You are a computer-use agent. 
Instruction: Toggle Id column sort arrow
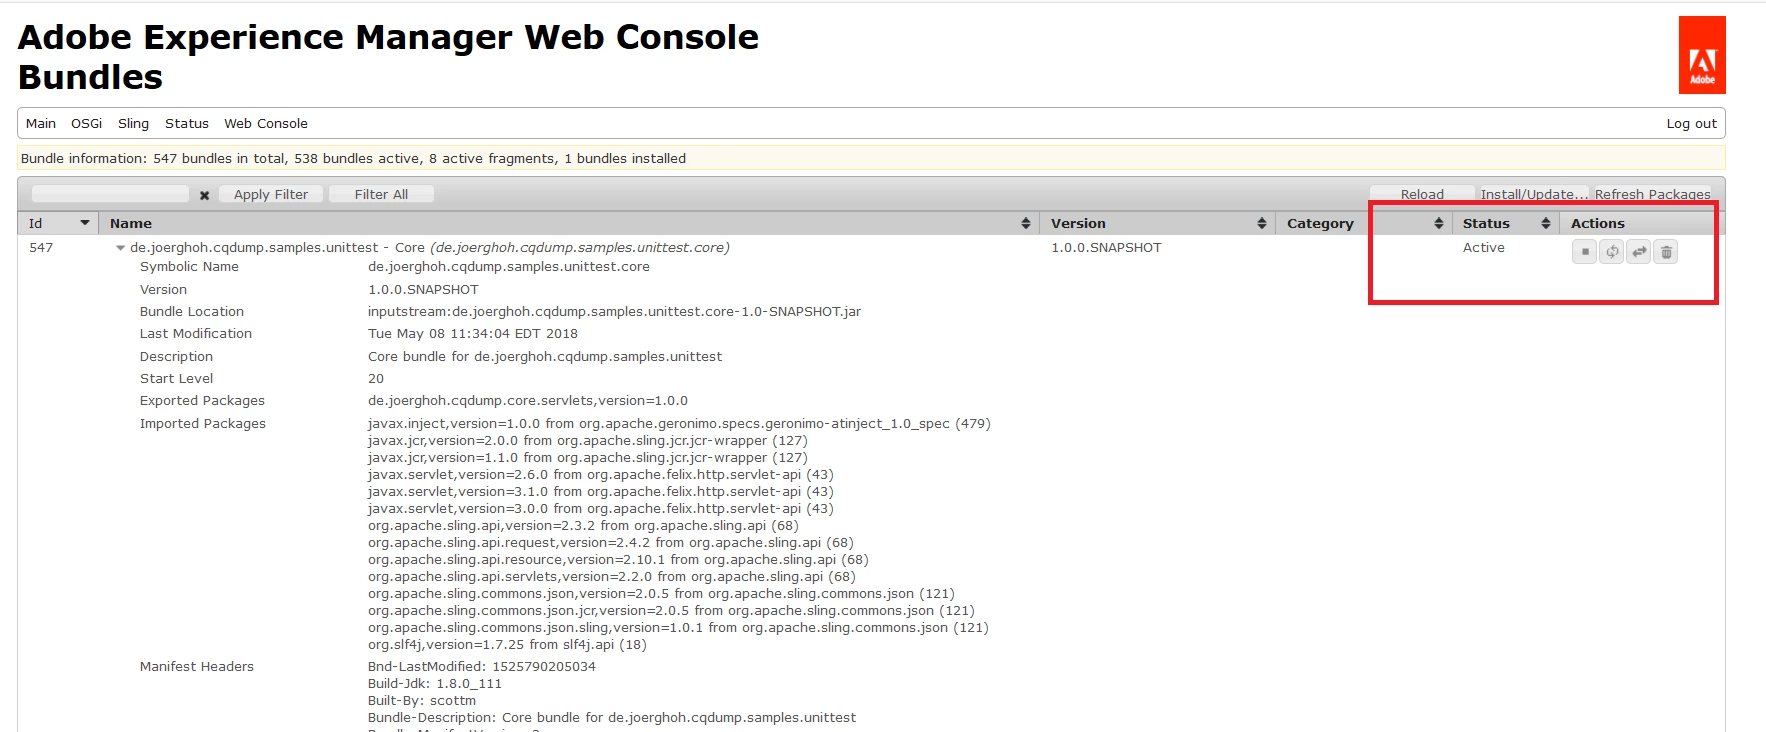tap(85, 223)
